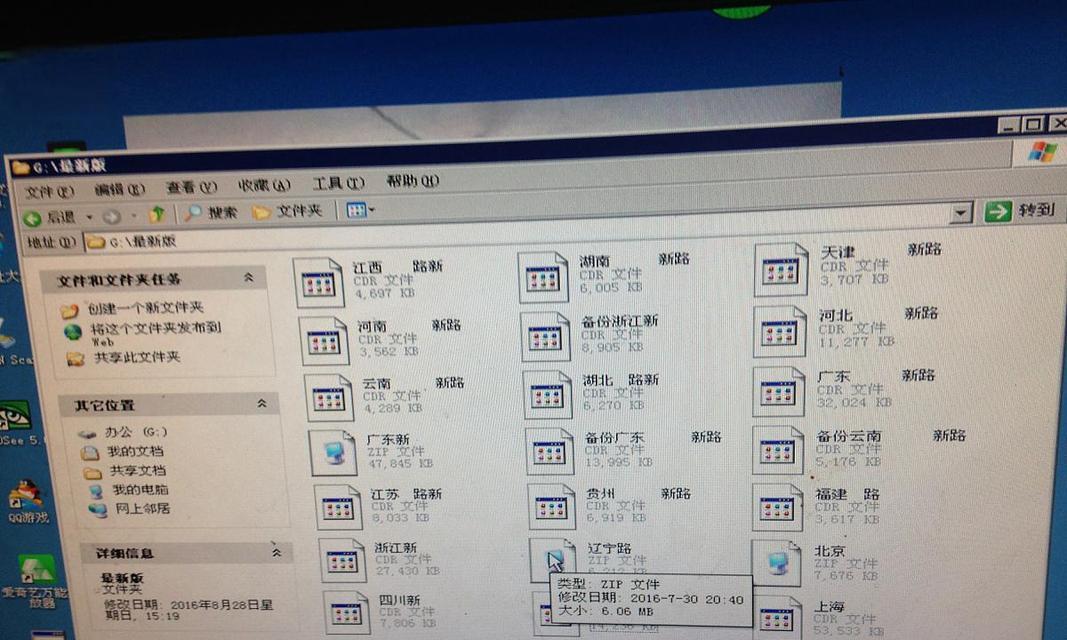
Task: Select the 备份浙江新 CDR file icon
Action: (x=545, y=337)
